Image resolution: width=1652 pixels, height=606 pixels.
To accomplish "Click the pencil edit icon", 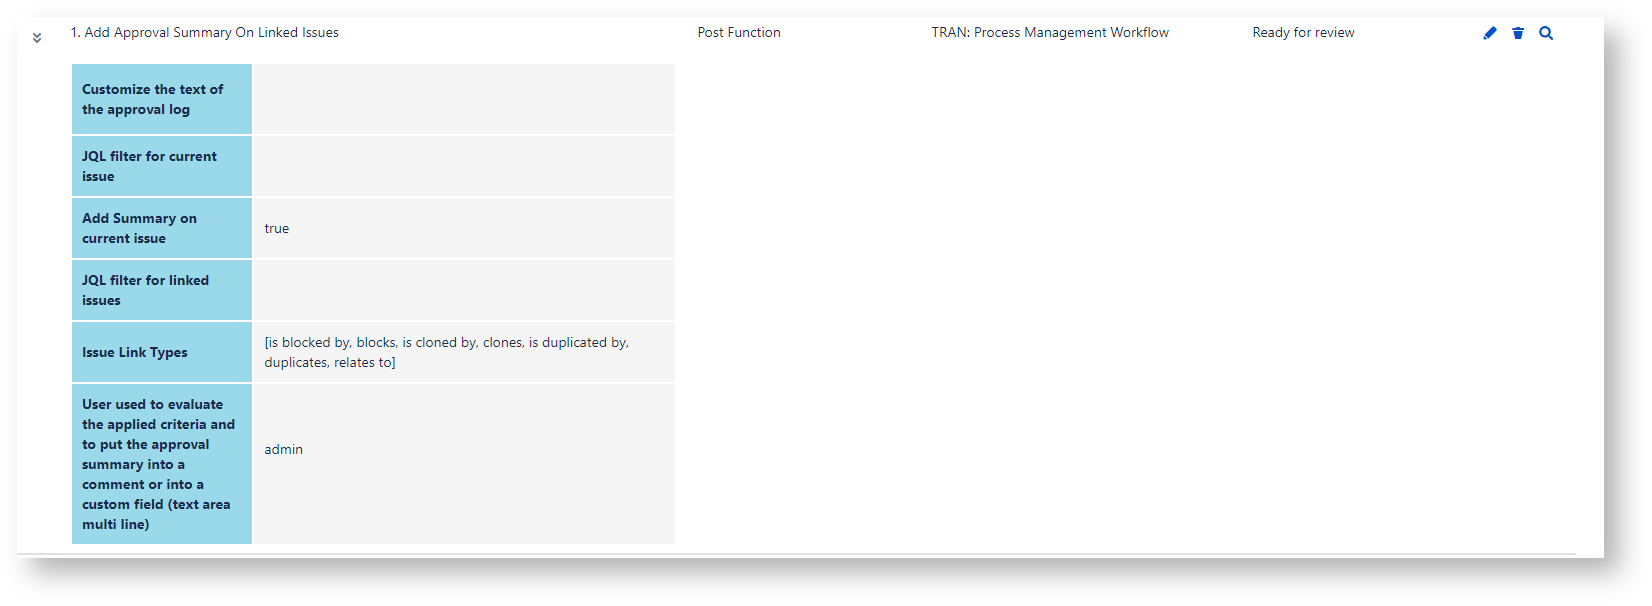I will click(x=1490, y=33).
